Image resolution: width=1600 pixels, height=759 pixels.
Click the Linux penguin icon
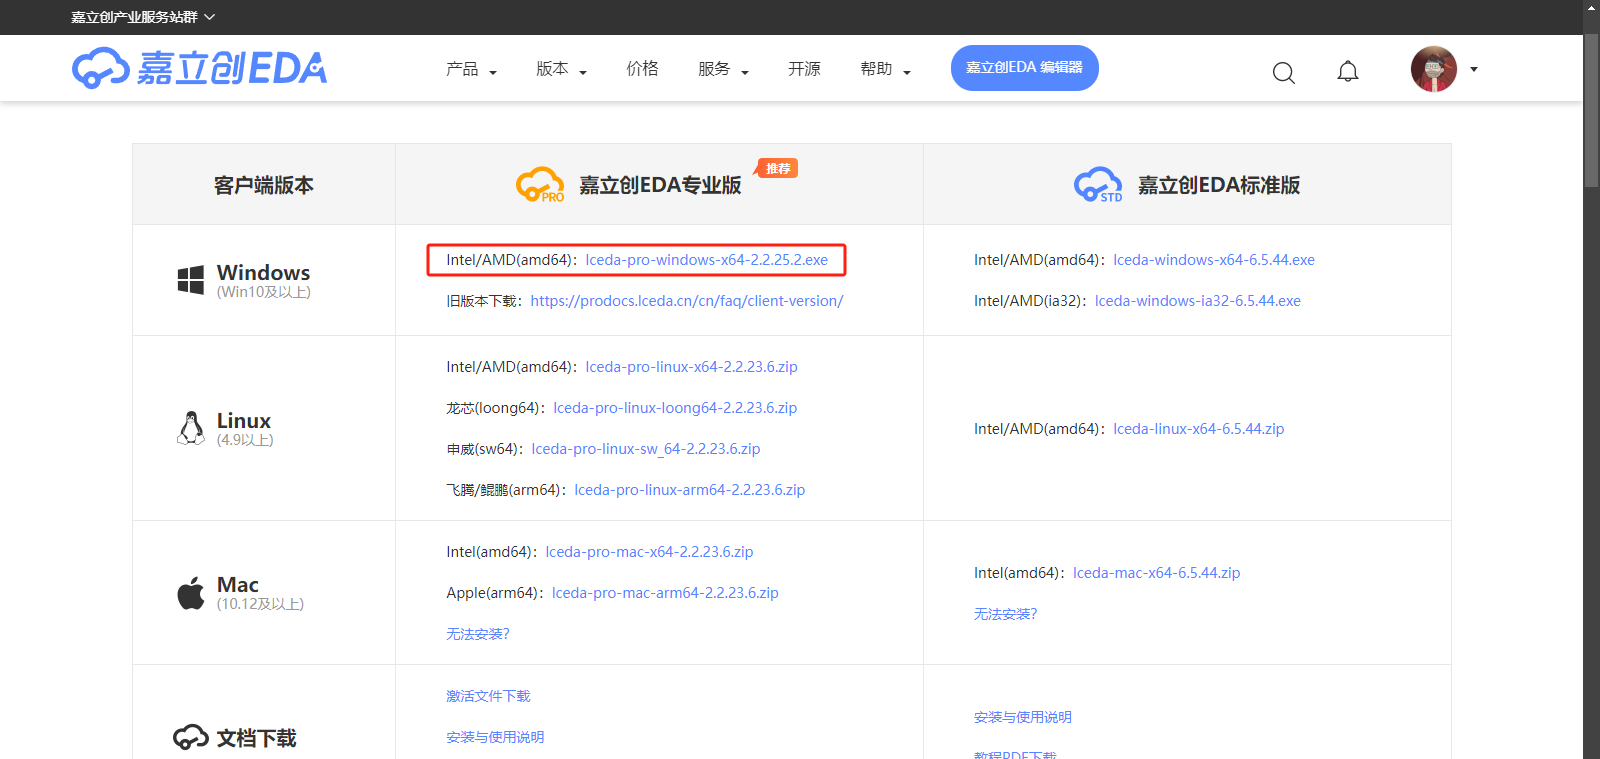pos(190,428)
